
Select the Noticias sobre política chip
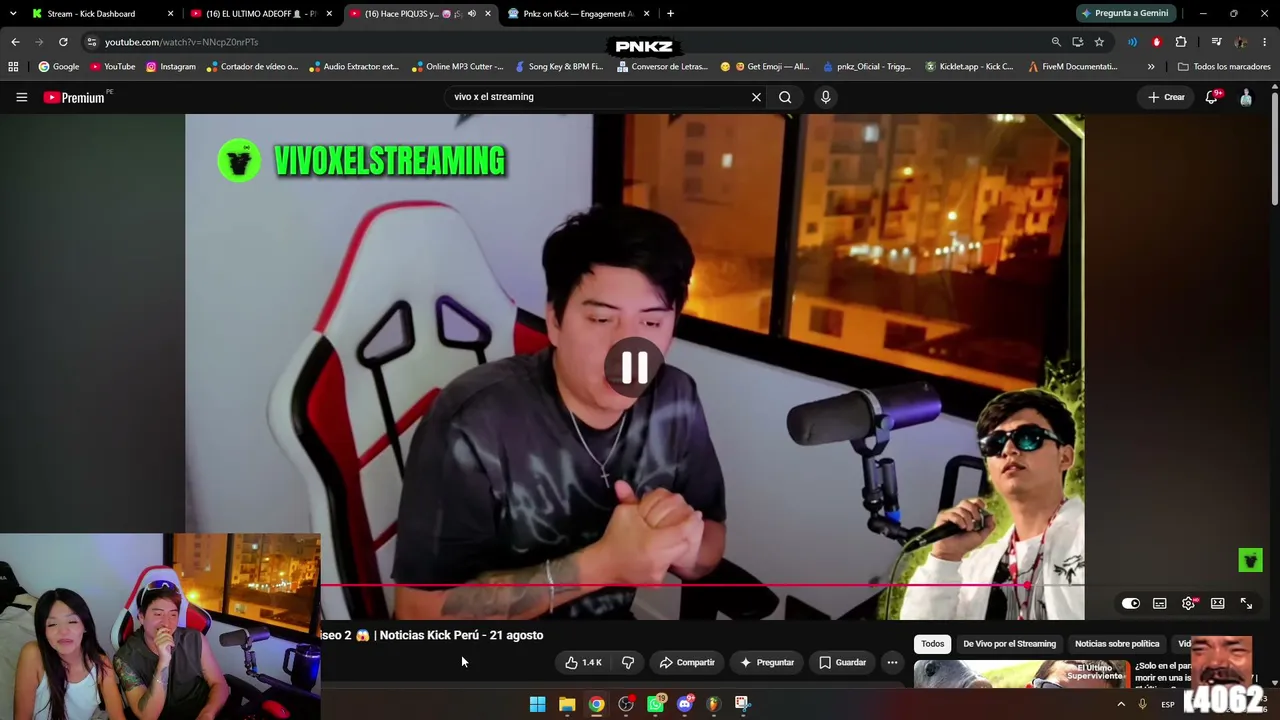coord(1117,644)
